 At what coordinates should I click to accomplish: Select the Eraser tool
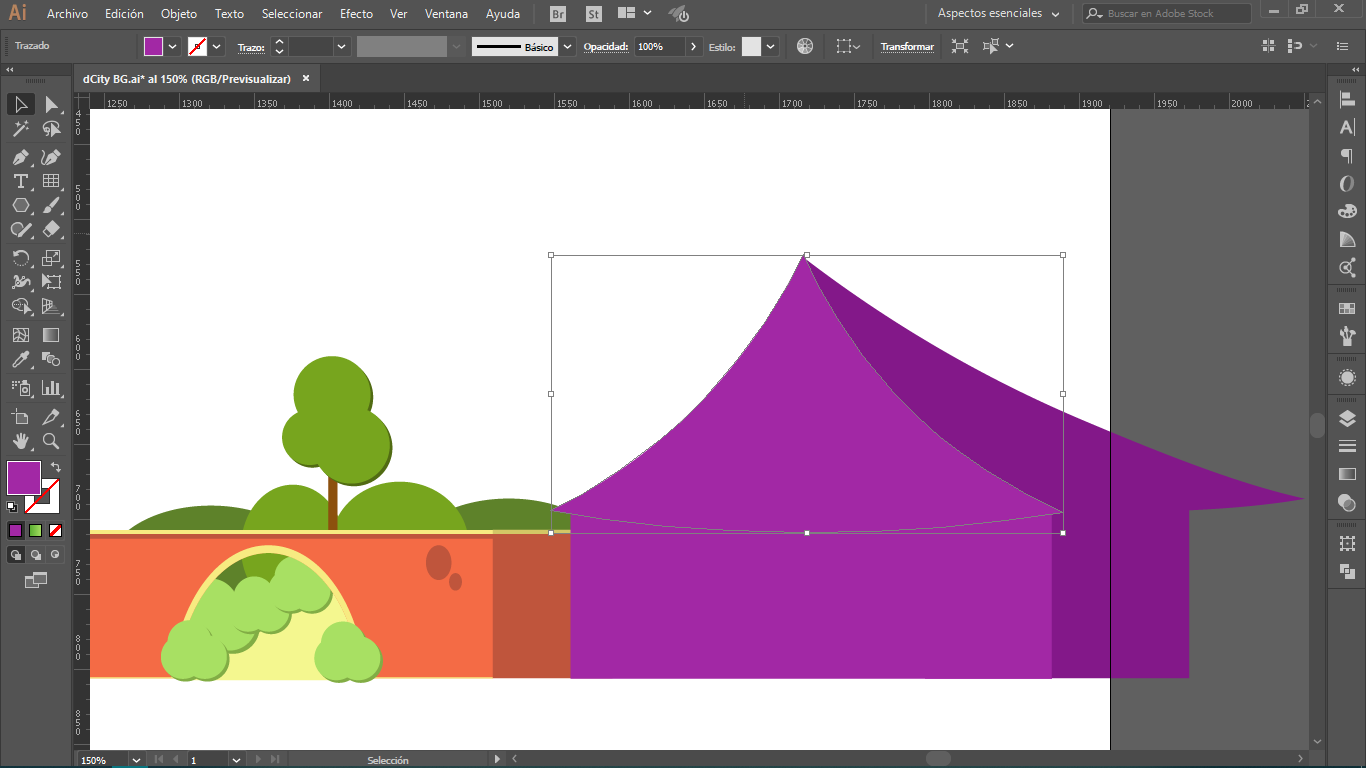pyautogui.click(x=51, y=229)
